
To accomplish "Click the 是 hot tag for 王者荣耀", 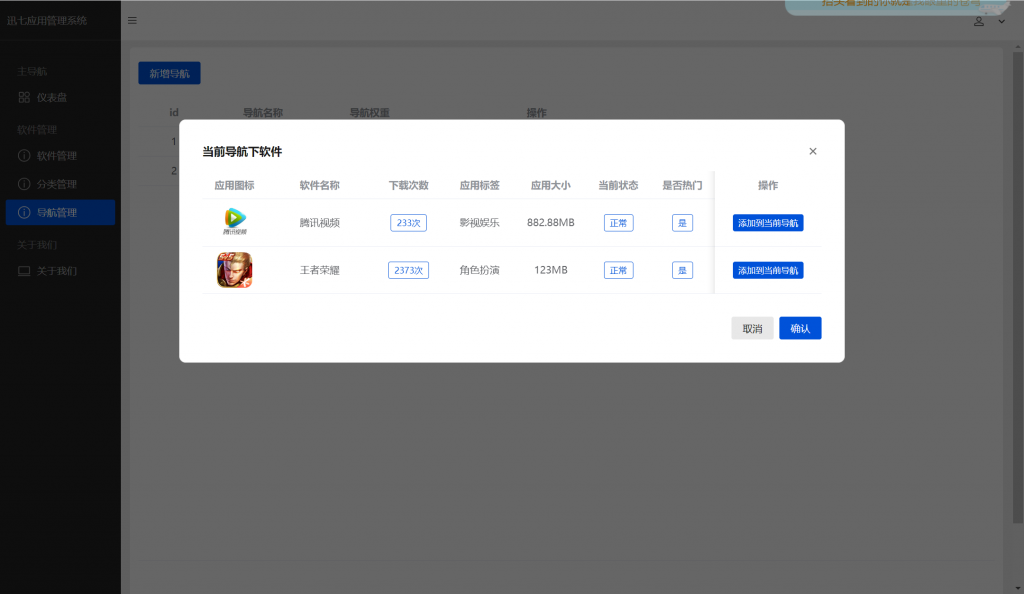I will click(x=682, y=270).
